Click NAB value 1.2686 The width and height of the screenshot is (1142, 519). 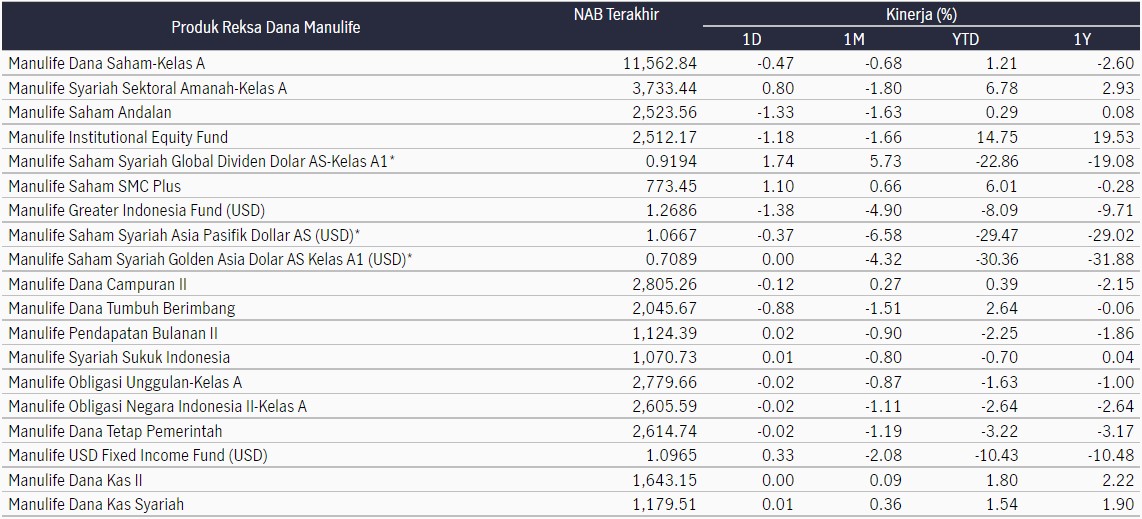click(x=674, y=210)
